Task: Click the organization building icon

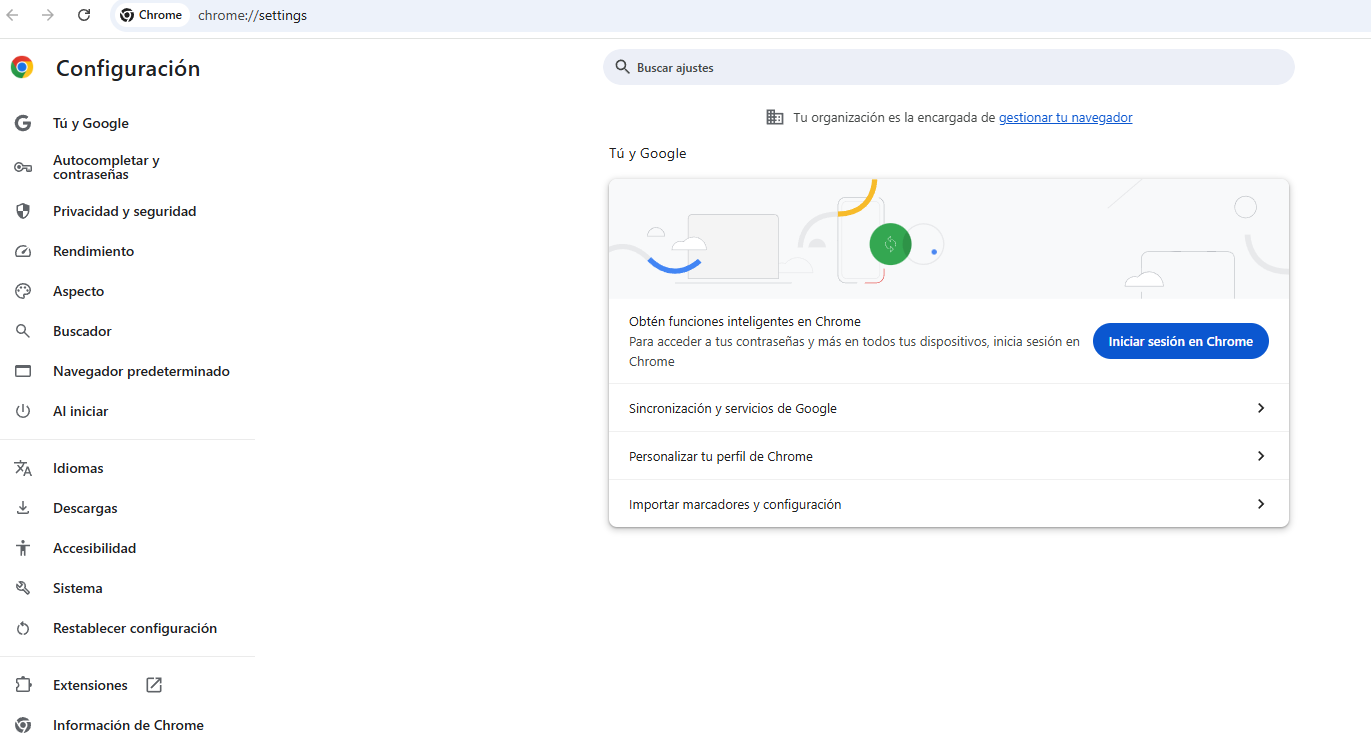Action: (x=775, y=117)
